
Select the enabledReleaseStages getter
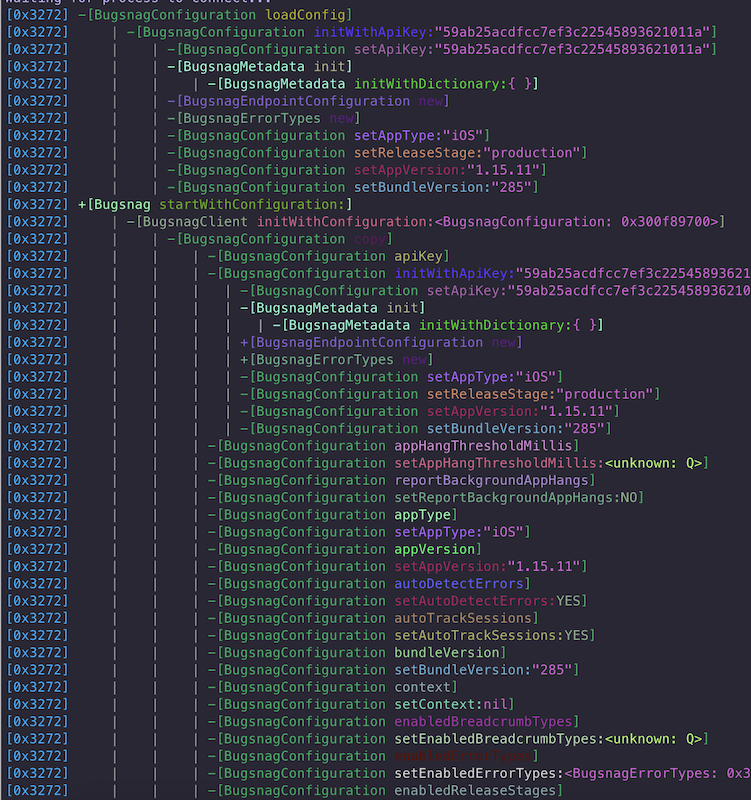tap(475, 791)
